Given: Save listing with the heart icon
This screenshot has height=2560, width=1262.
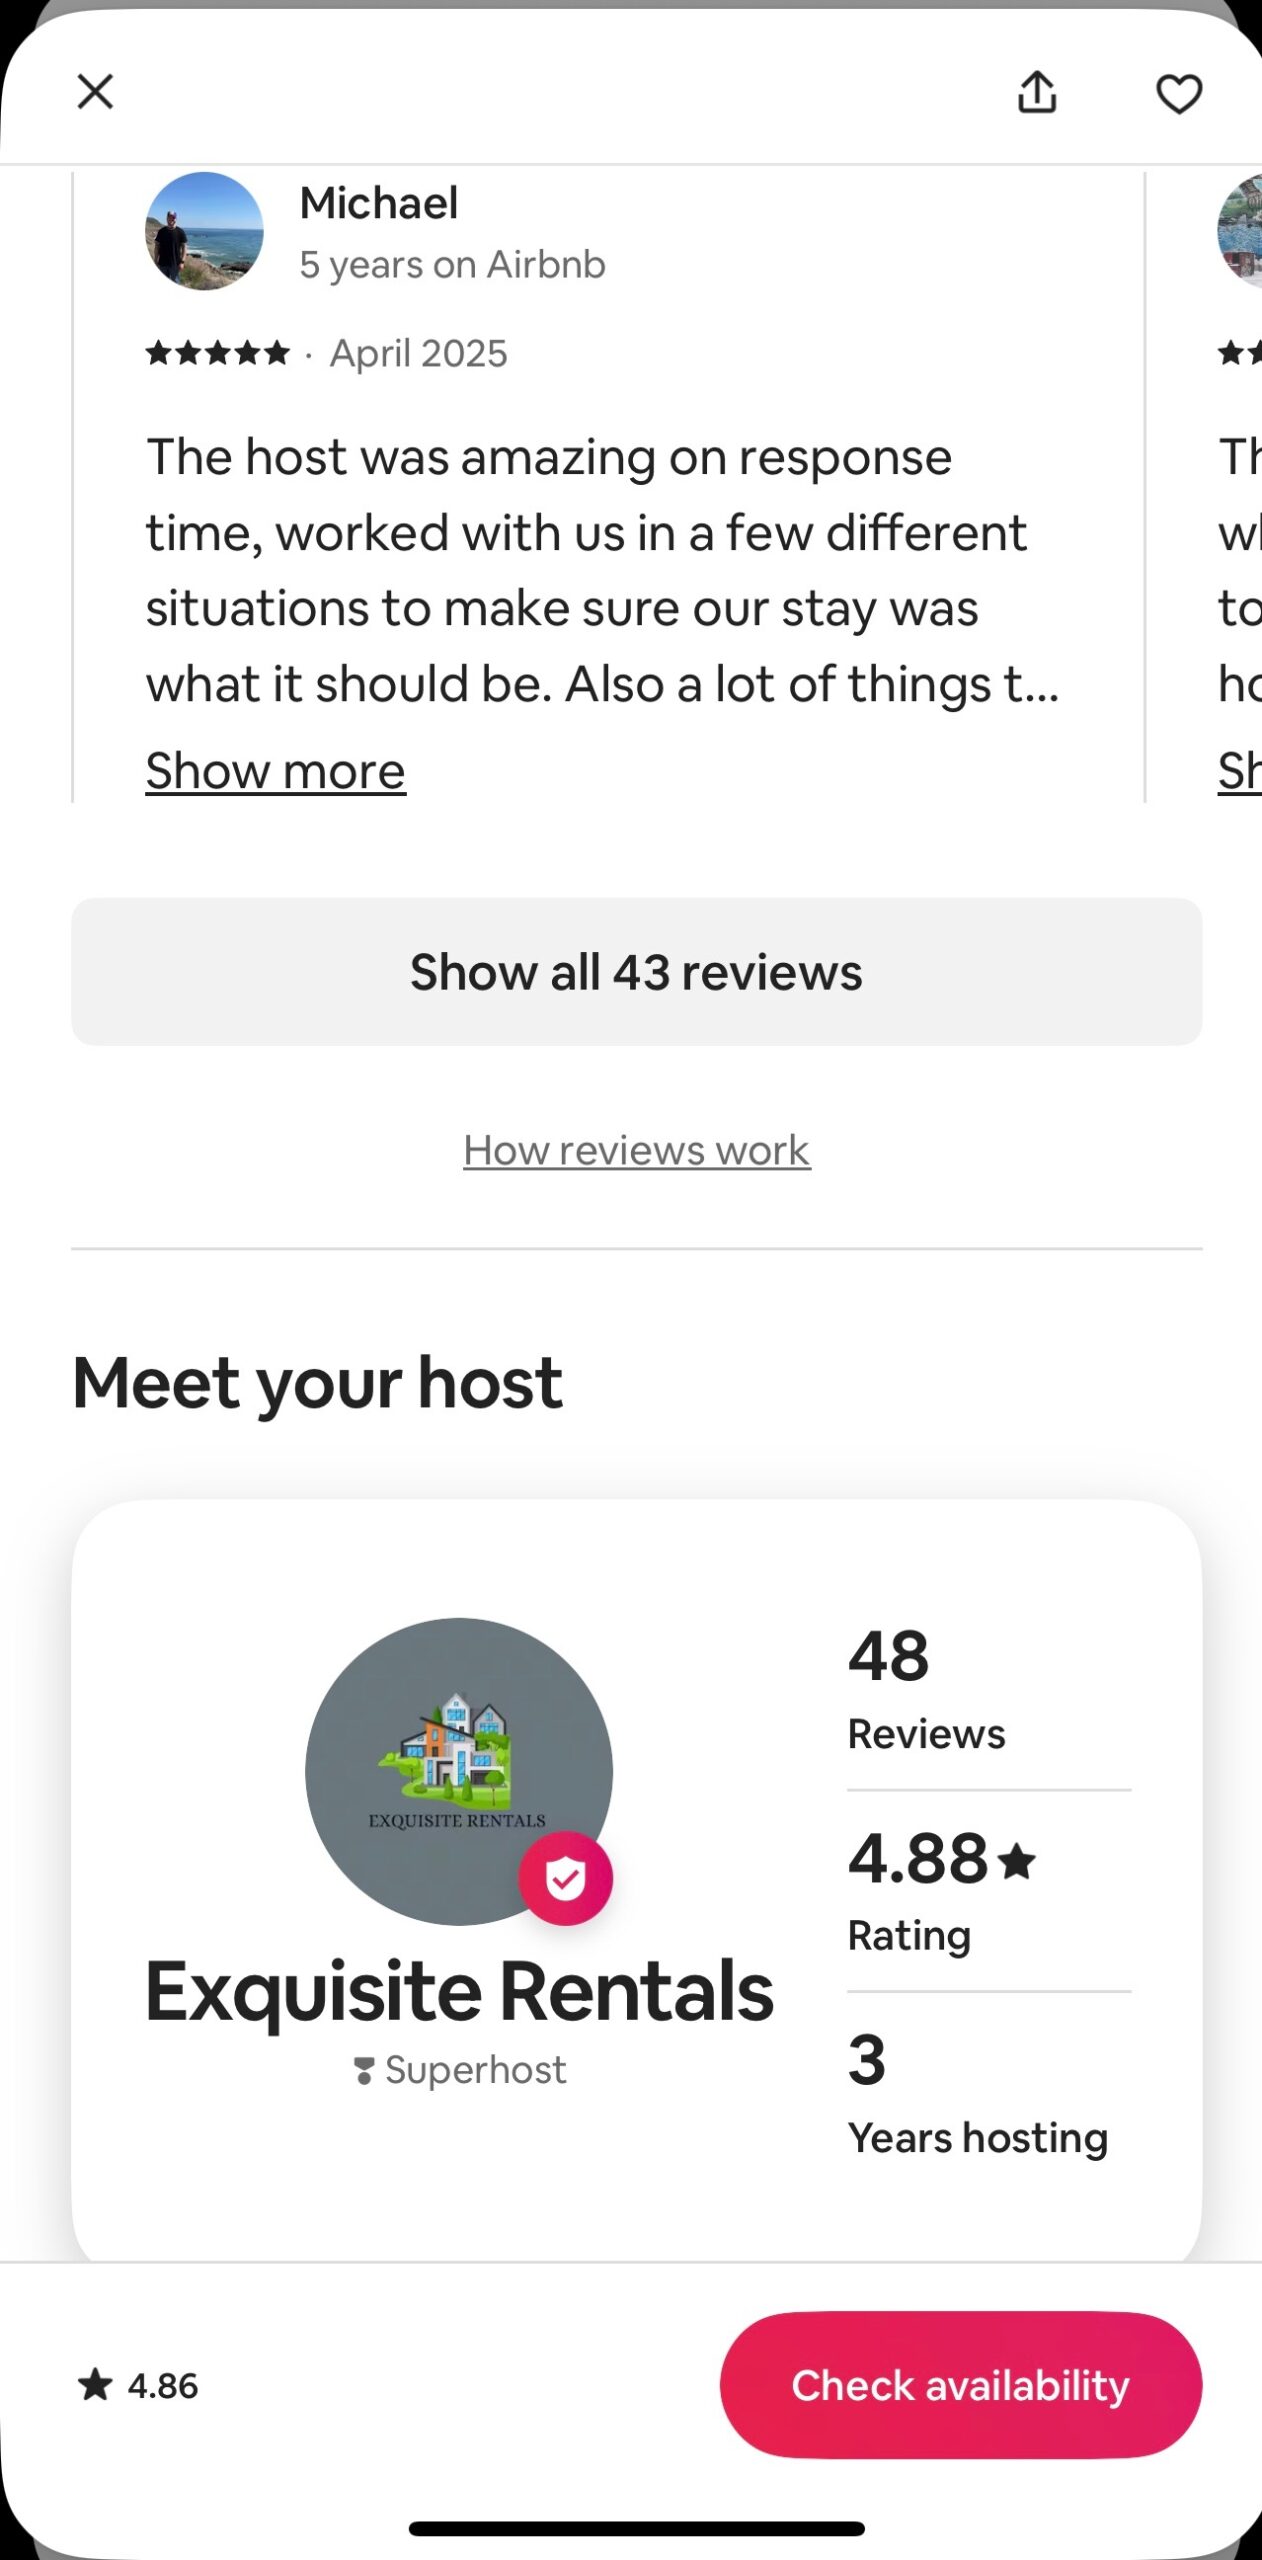Looking at the screenshot, I should [x=1178, y=94].
